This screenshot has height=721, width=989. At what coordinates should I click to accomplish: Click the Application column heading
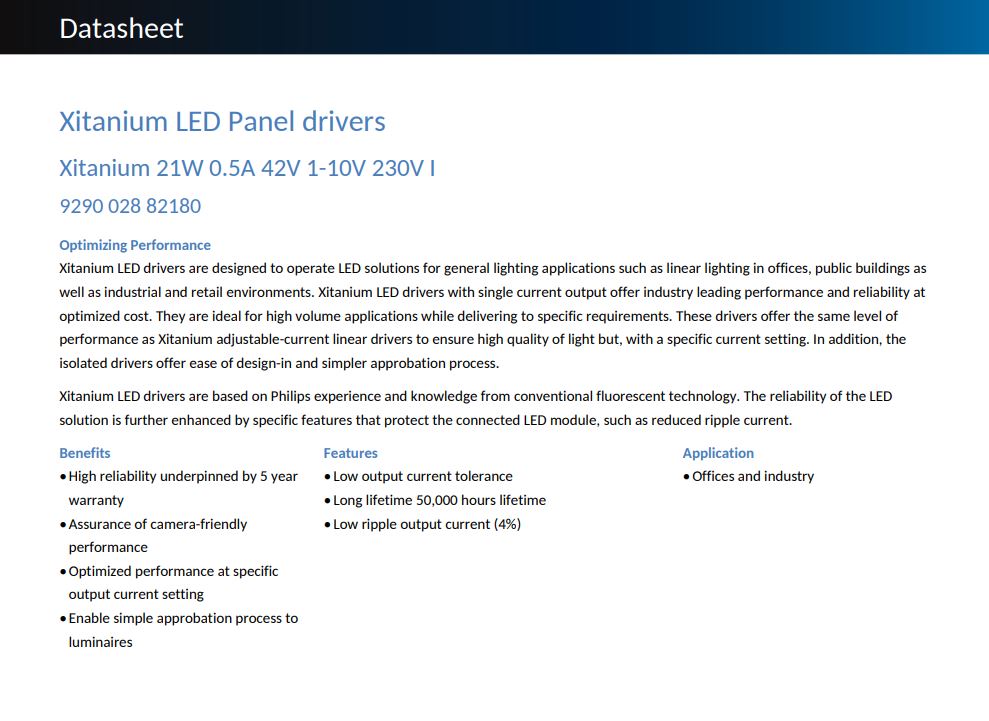[x=718, y=453]
